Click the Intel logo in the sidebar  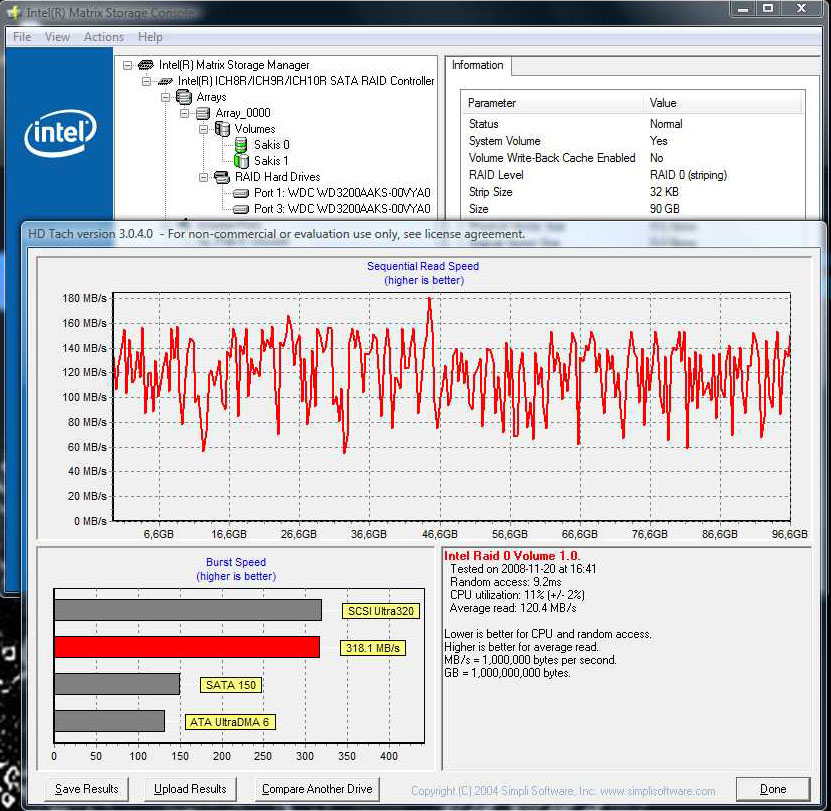[x=60, y=133]
